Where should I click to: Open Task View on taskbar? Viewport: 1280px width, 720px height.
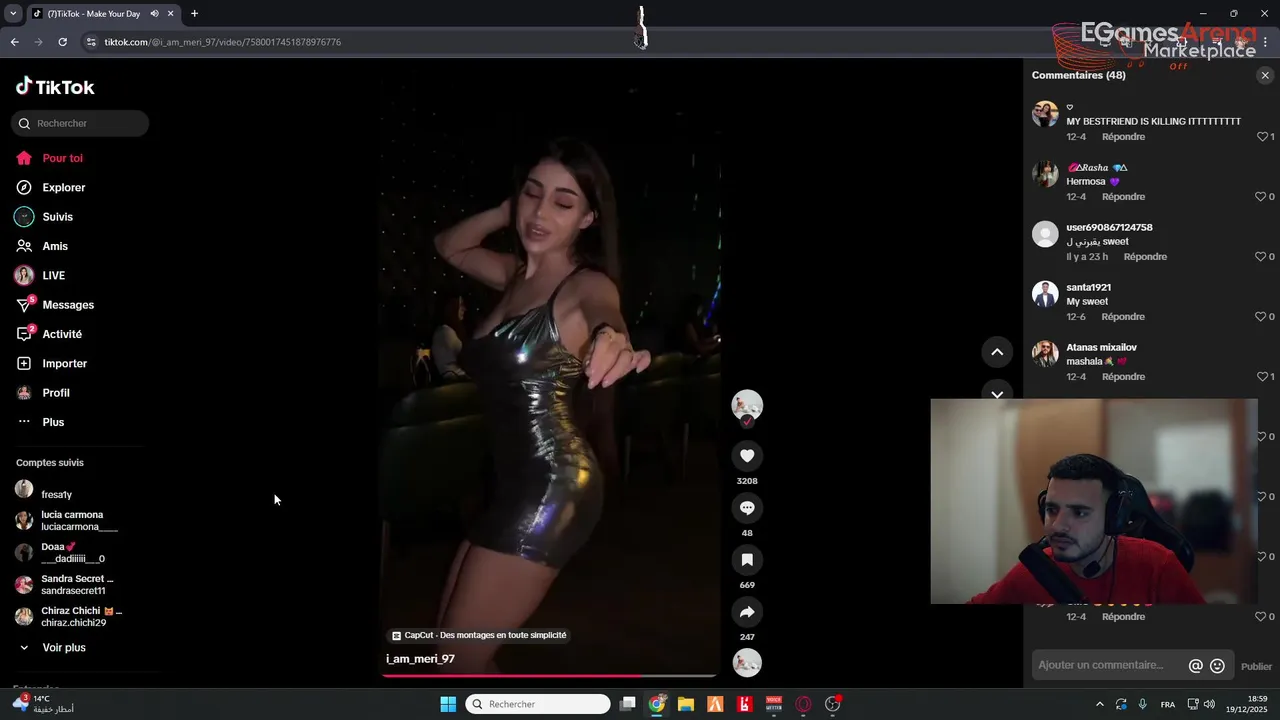[x=627, y=704]
